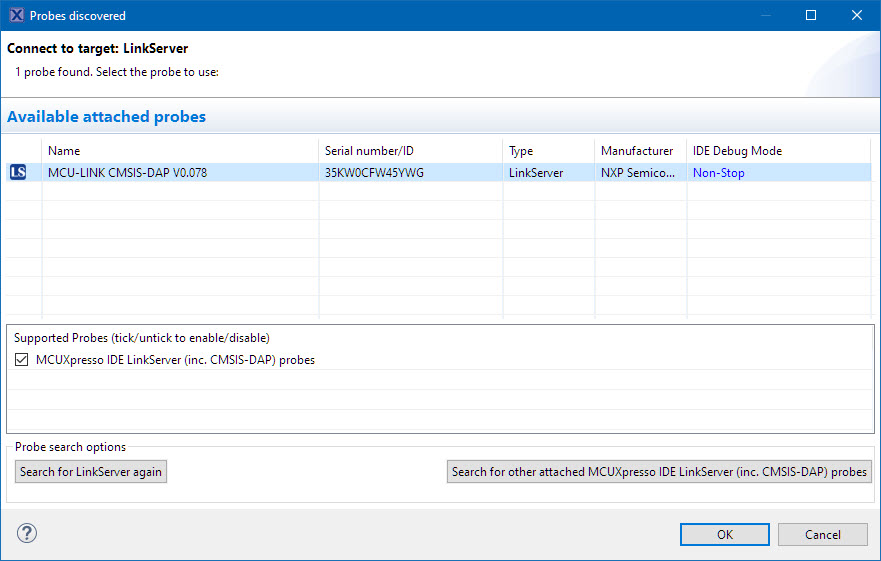Click the LinkServer type cell
This screenshot has width=881, height=561.
[x=536, y=173]
